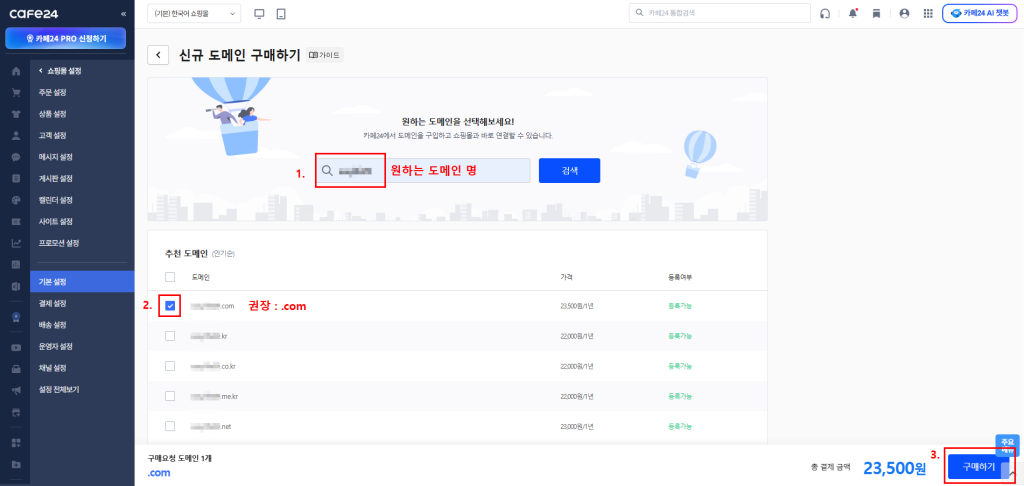Open the shopping cart orders icon

coord(16,93)
